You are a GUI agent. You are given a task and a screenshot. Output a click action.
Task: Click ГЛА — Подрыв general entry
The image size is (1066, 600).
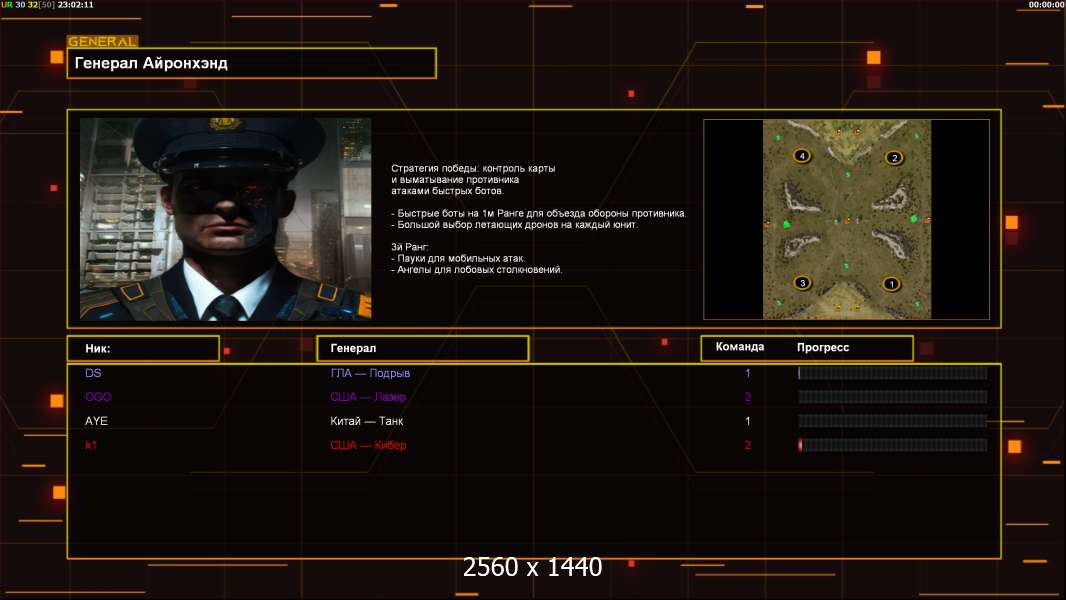point(370,373)
